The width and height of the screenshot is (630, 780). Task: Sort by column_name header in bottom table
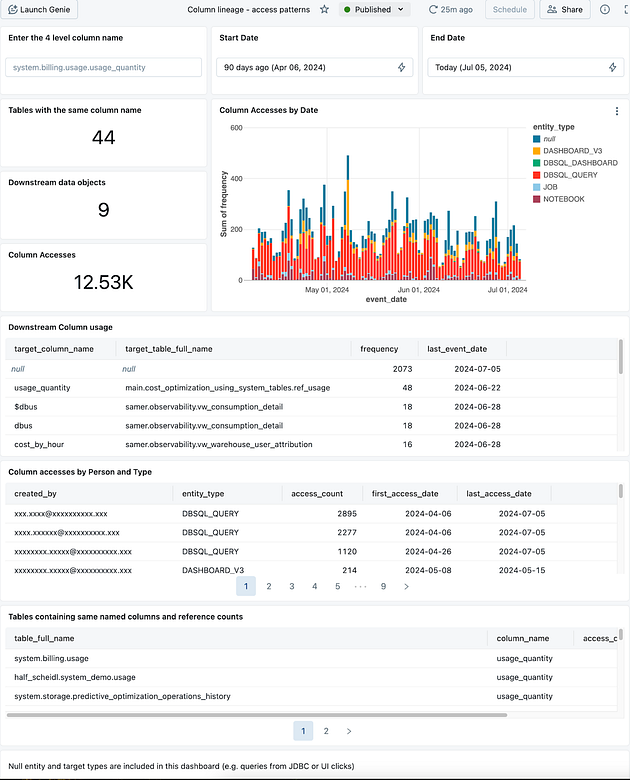523,638
